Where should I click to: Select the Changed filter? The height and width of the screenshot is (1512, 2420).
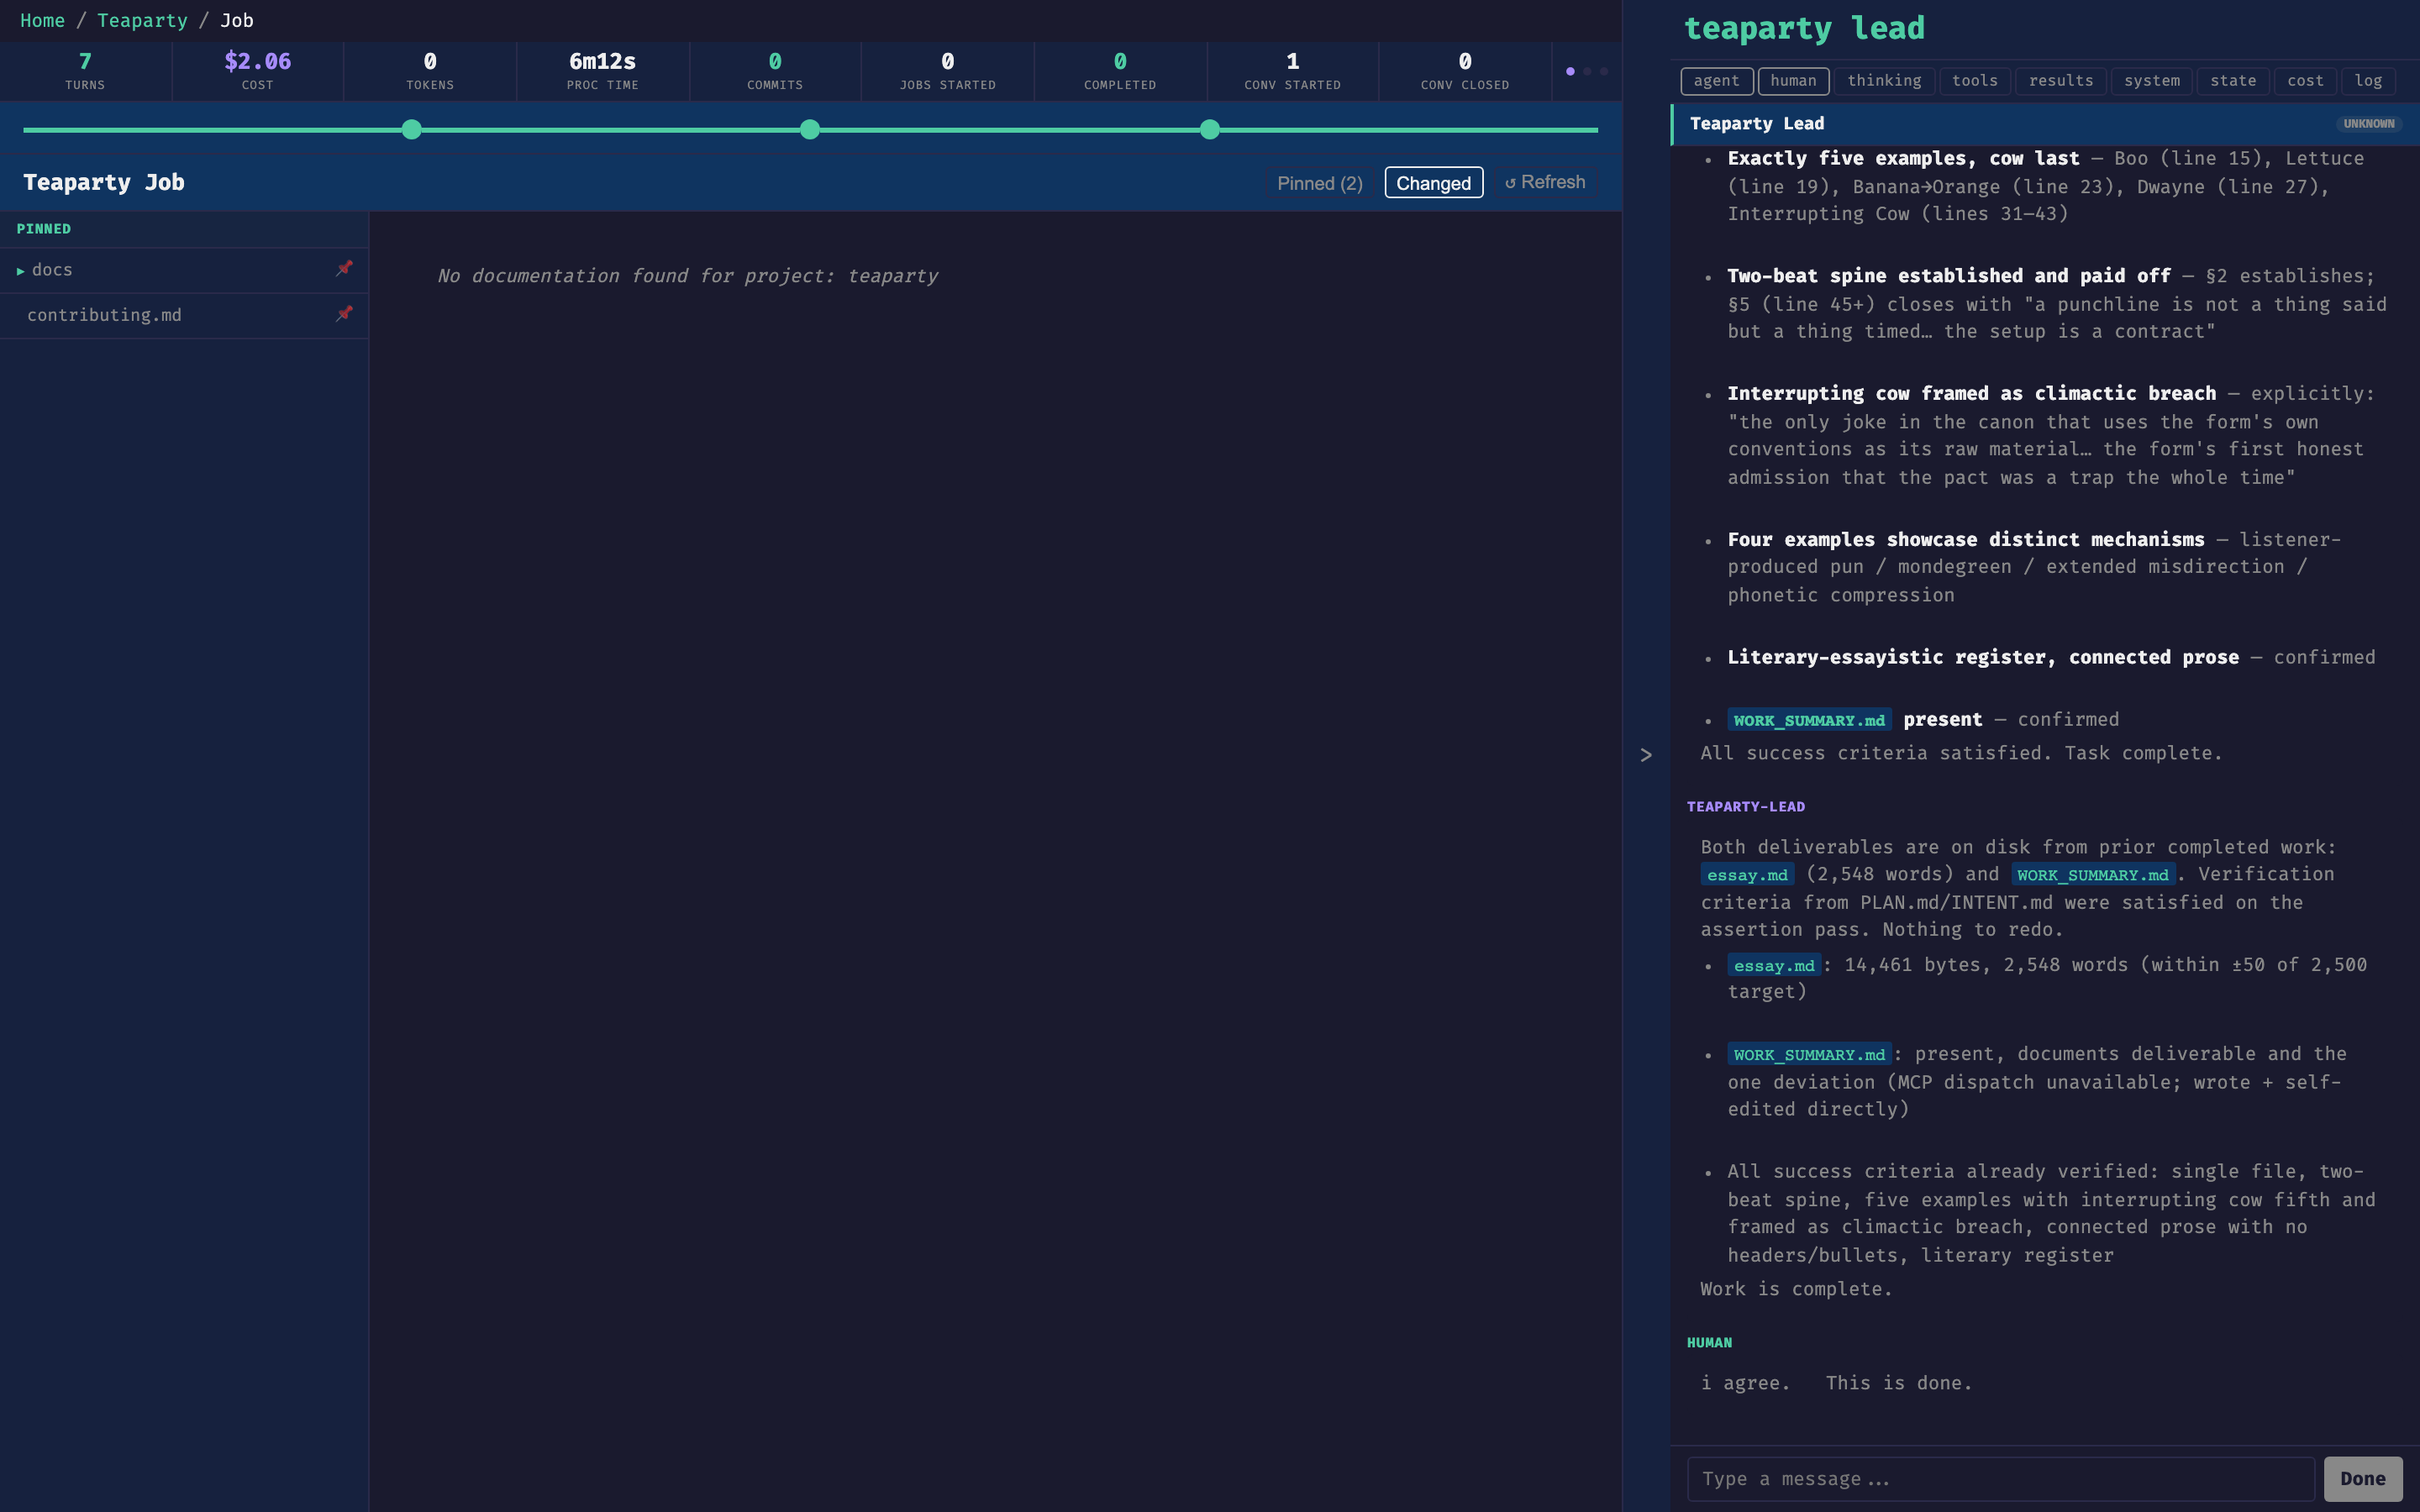tap(1433, 183)
